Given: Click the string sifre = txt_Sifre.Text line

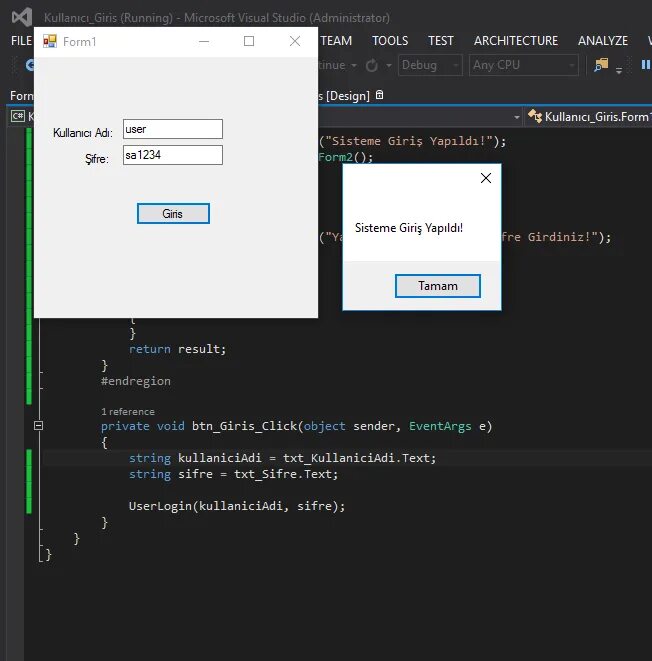Looking at the screenshot, I should [x=233, y=474].
